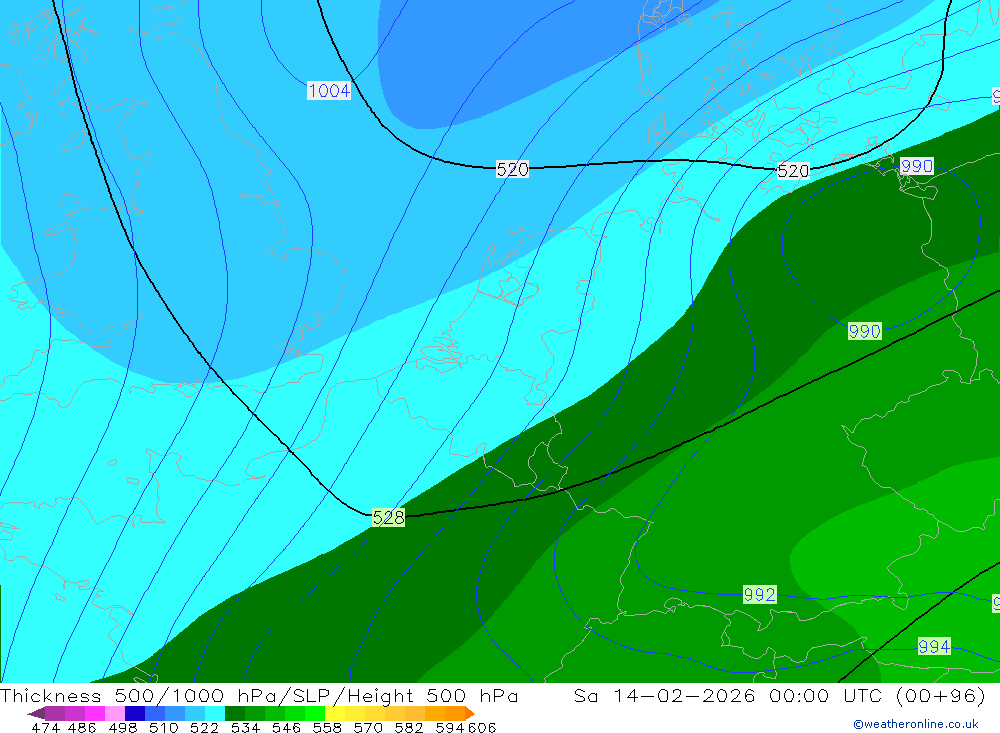This screenshot has width=1000, height=733.
Task: Click legend value 582
Action: pos(408,727)
